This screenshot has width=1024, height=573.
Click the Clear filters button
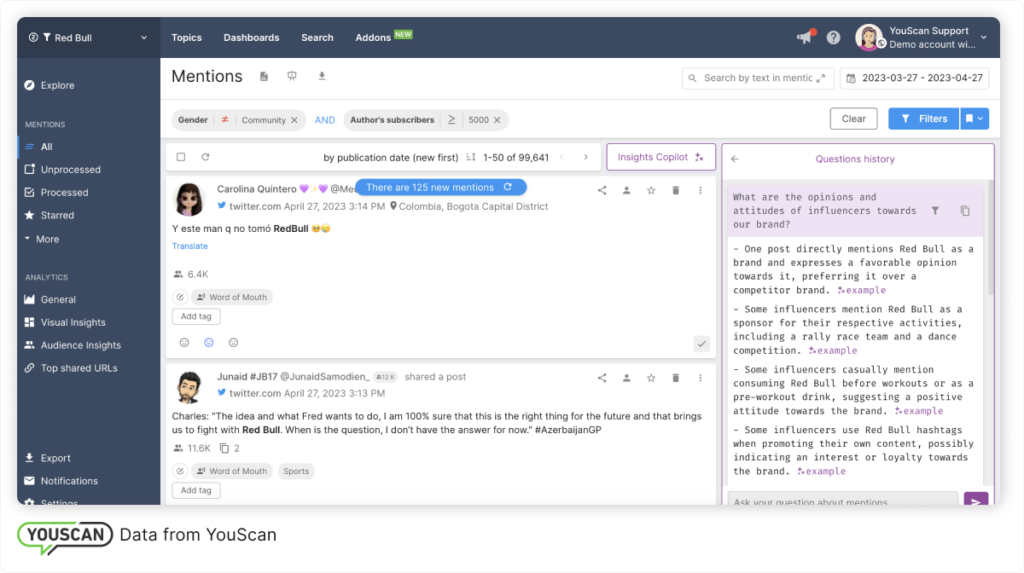(x=854, y=119)
